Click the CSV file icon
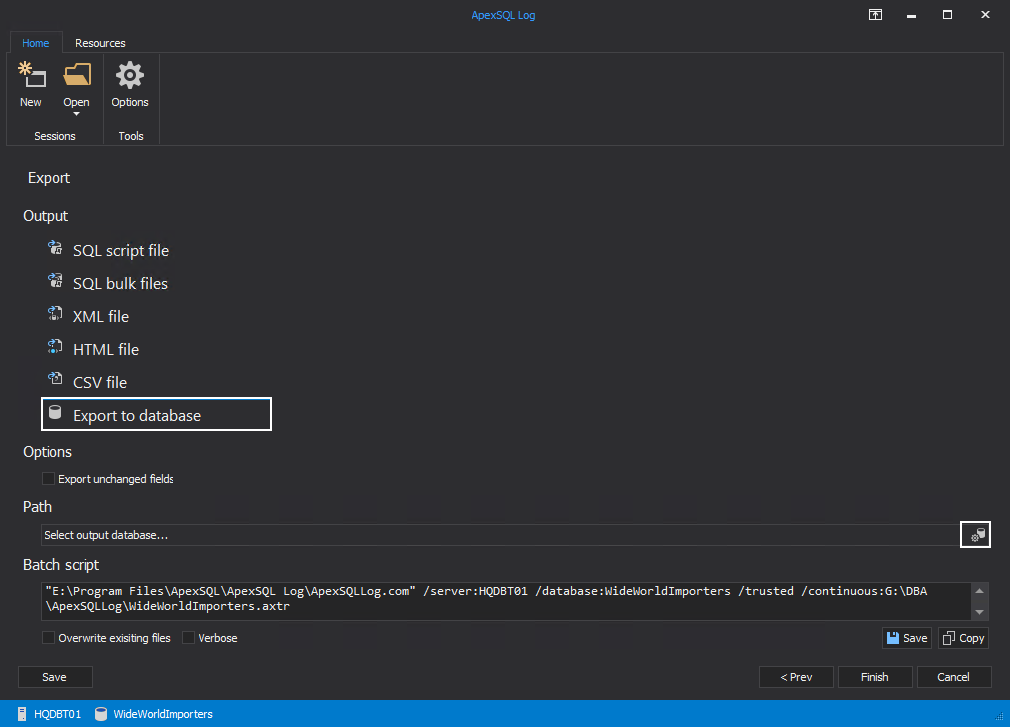Image resolution: width=1010 pixels, height=727 pixels. (x=55, y=380)
